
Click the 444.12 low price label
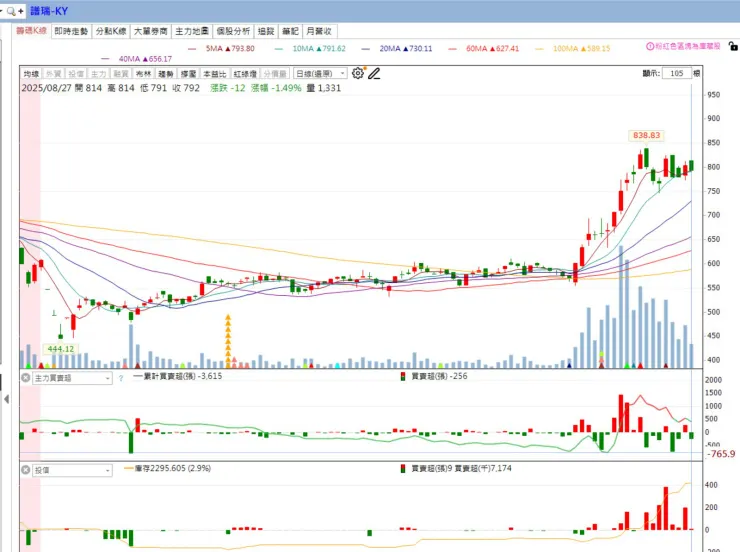point(60,349)
